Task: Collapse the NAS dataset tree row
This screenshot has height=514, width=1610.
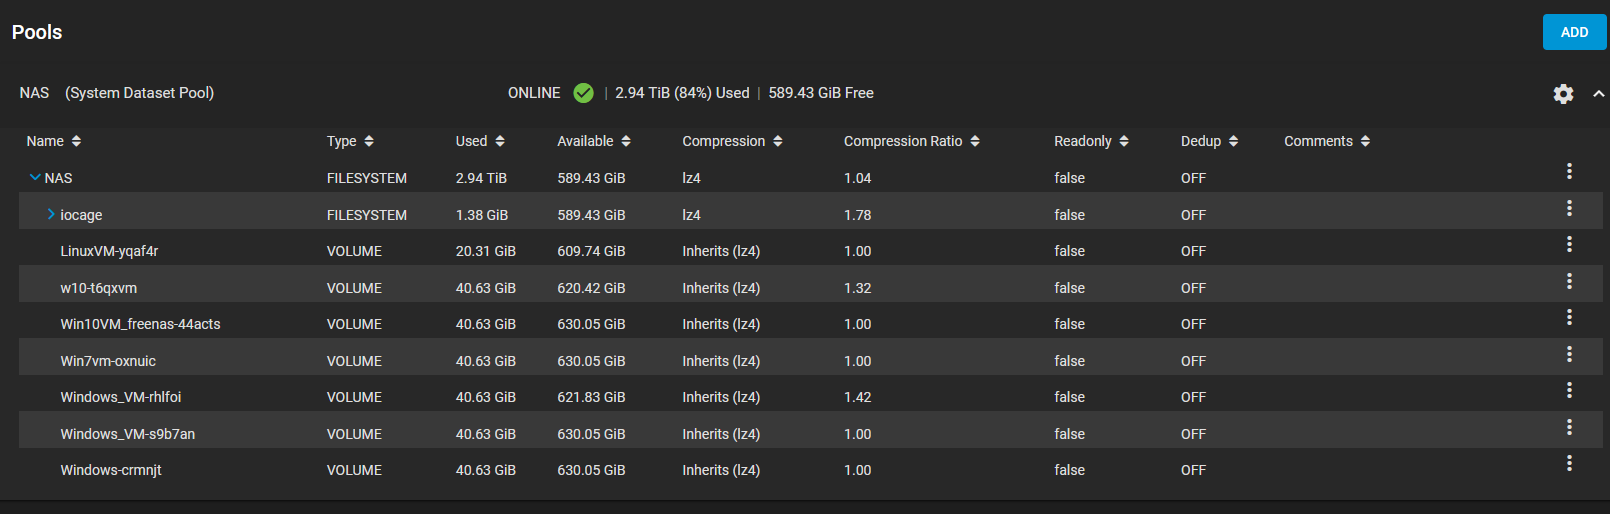Action: tap(35, 178)
